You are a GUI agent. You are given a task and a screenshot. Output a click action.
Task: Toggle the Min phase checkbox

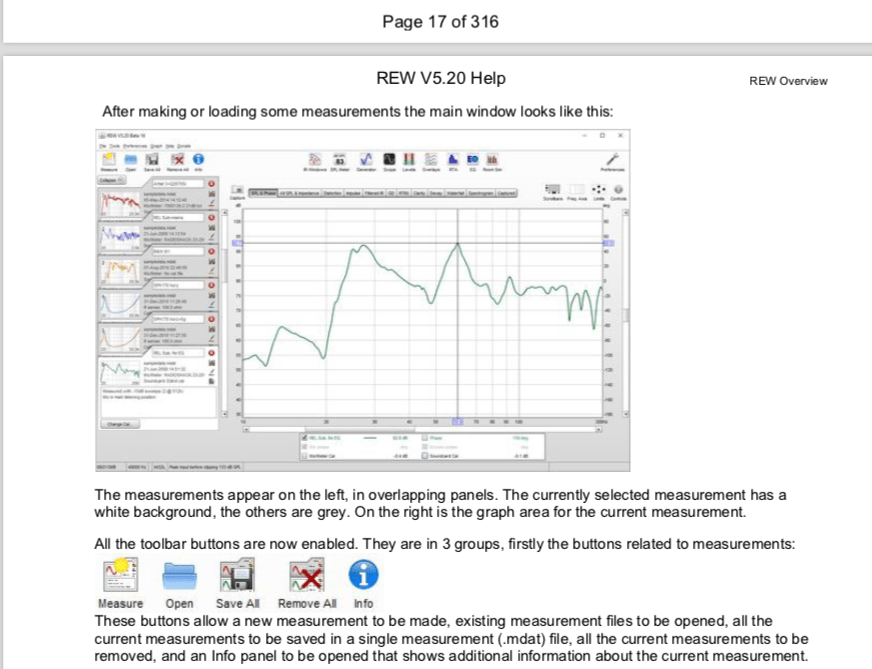[304, 447]
